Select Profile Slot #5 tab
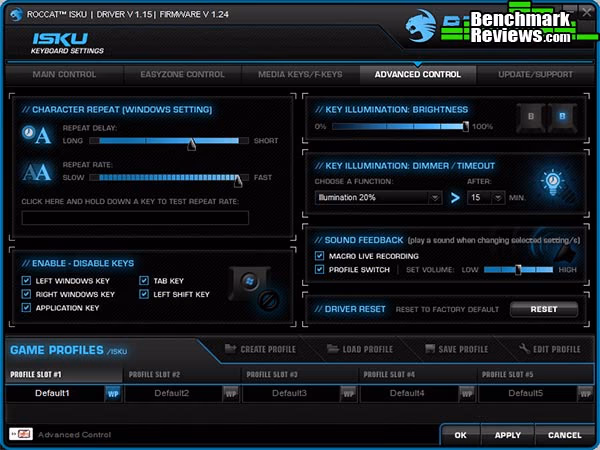This screenshot has width=600, height=450. pyautogui.click(x=535, y=374)
